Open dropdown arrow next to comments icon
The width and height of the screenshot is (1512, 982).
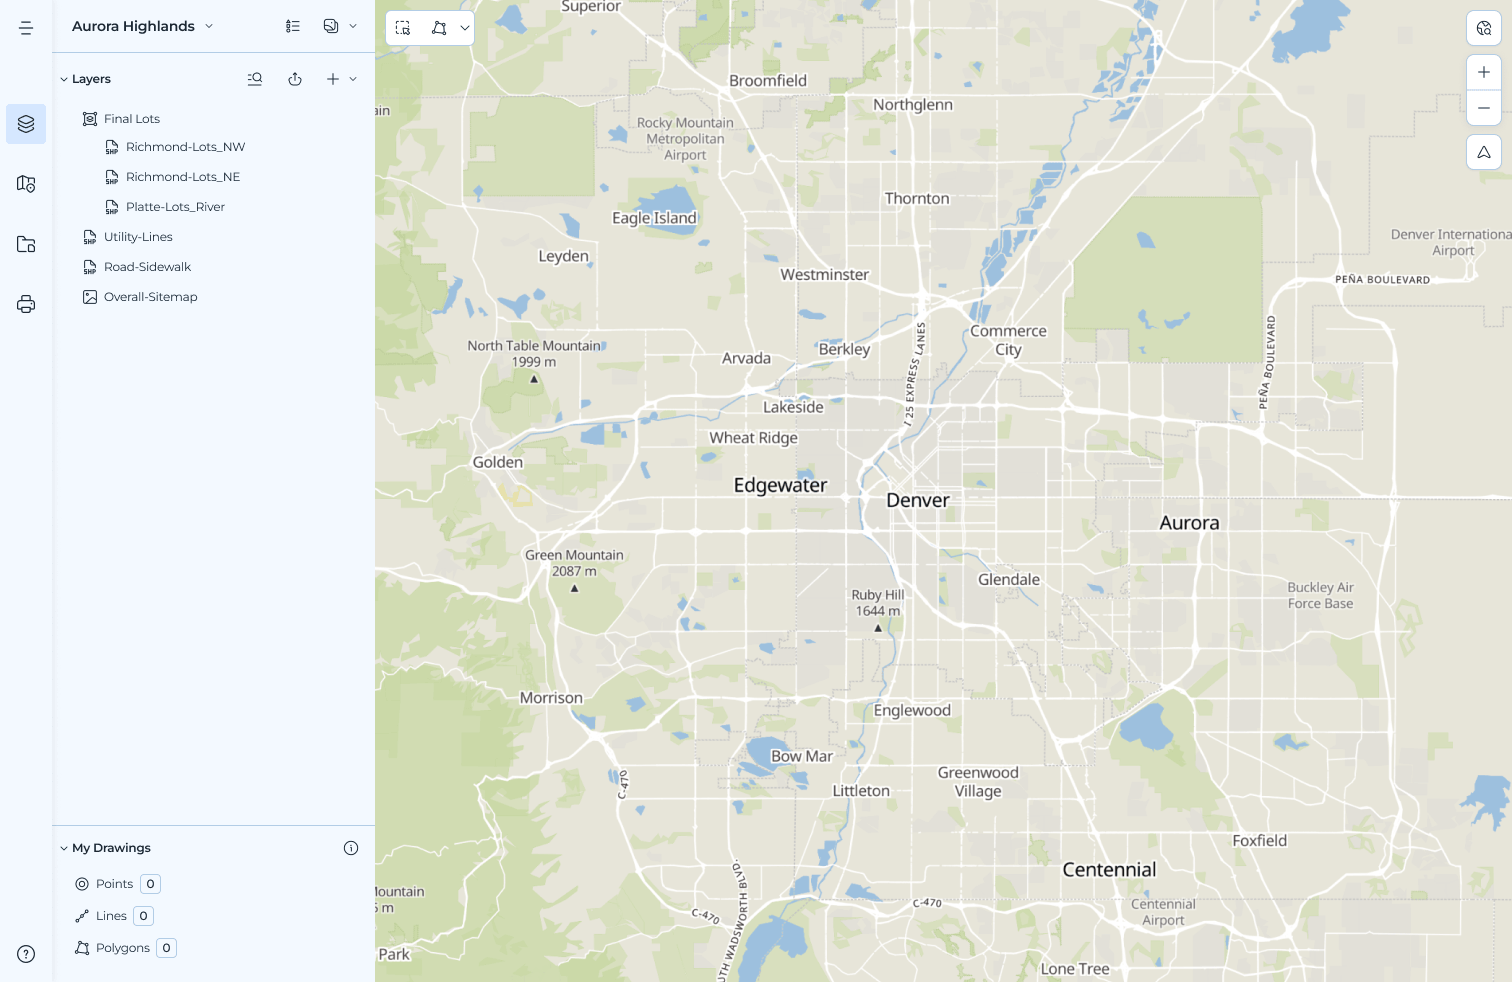point(353,26)
